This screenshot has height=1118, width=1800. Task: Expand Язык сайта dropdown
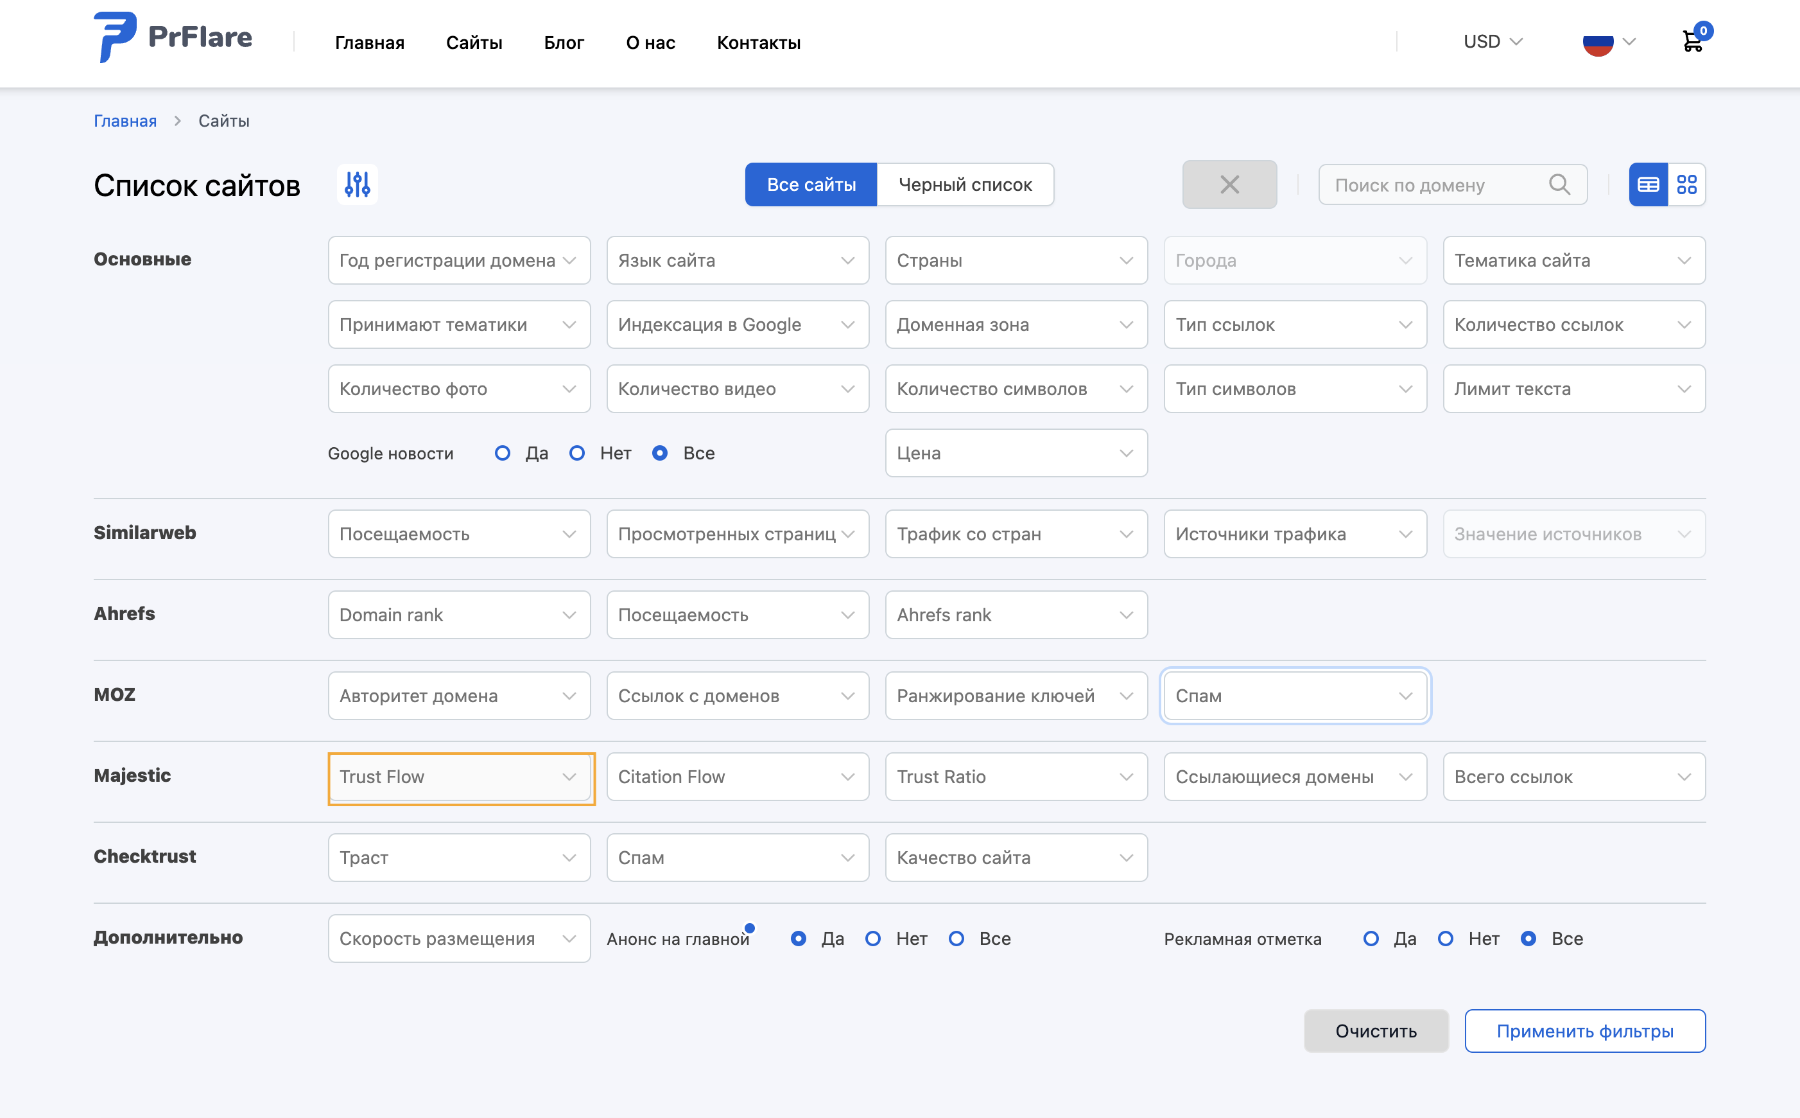click(738, 260)
